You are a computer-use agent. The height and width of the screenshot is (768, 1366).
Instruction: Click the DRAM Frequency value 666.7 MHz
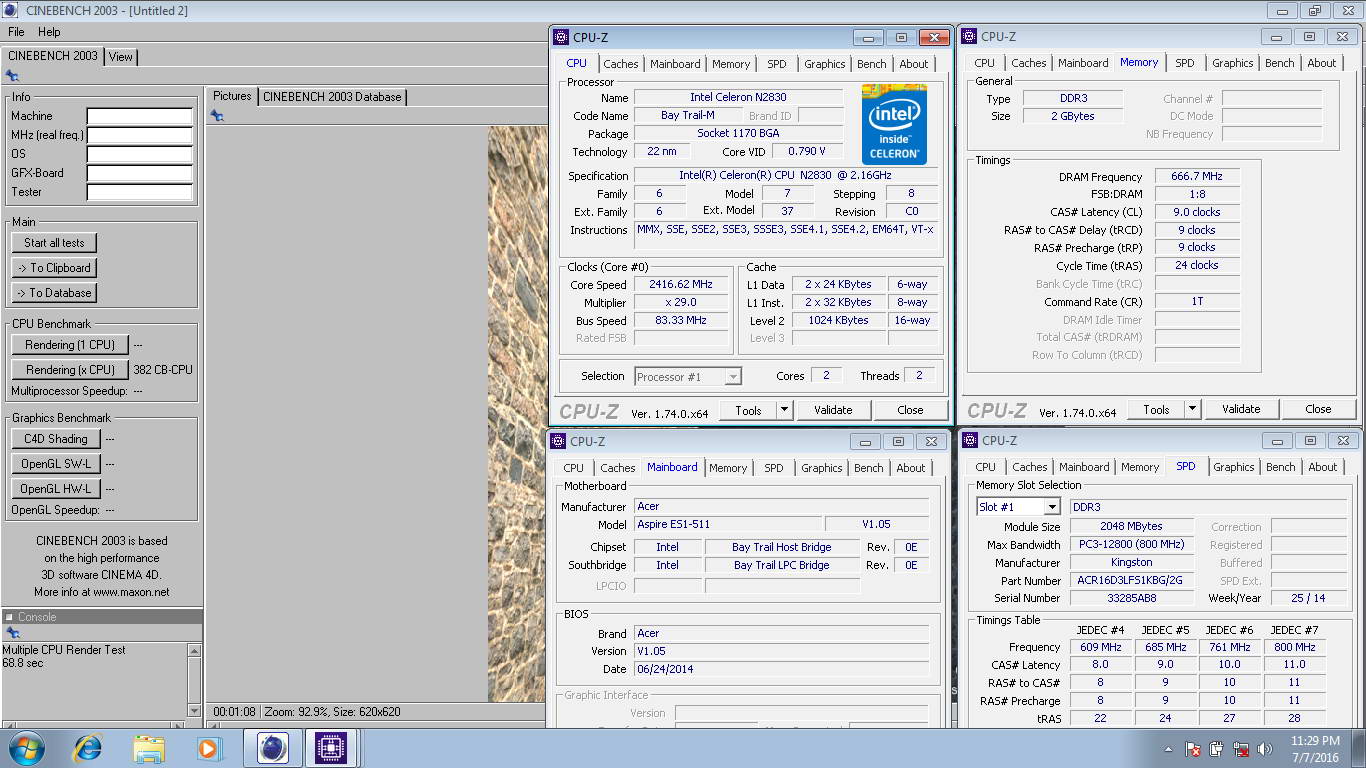click(1197, 176)
